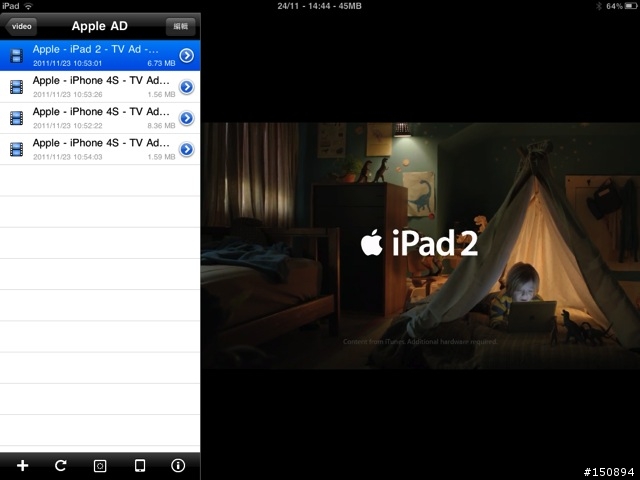Screen dimensions: 640x480
Task: Tap the battery indicator at 64%
Action: (621, 6)
